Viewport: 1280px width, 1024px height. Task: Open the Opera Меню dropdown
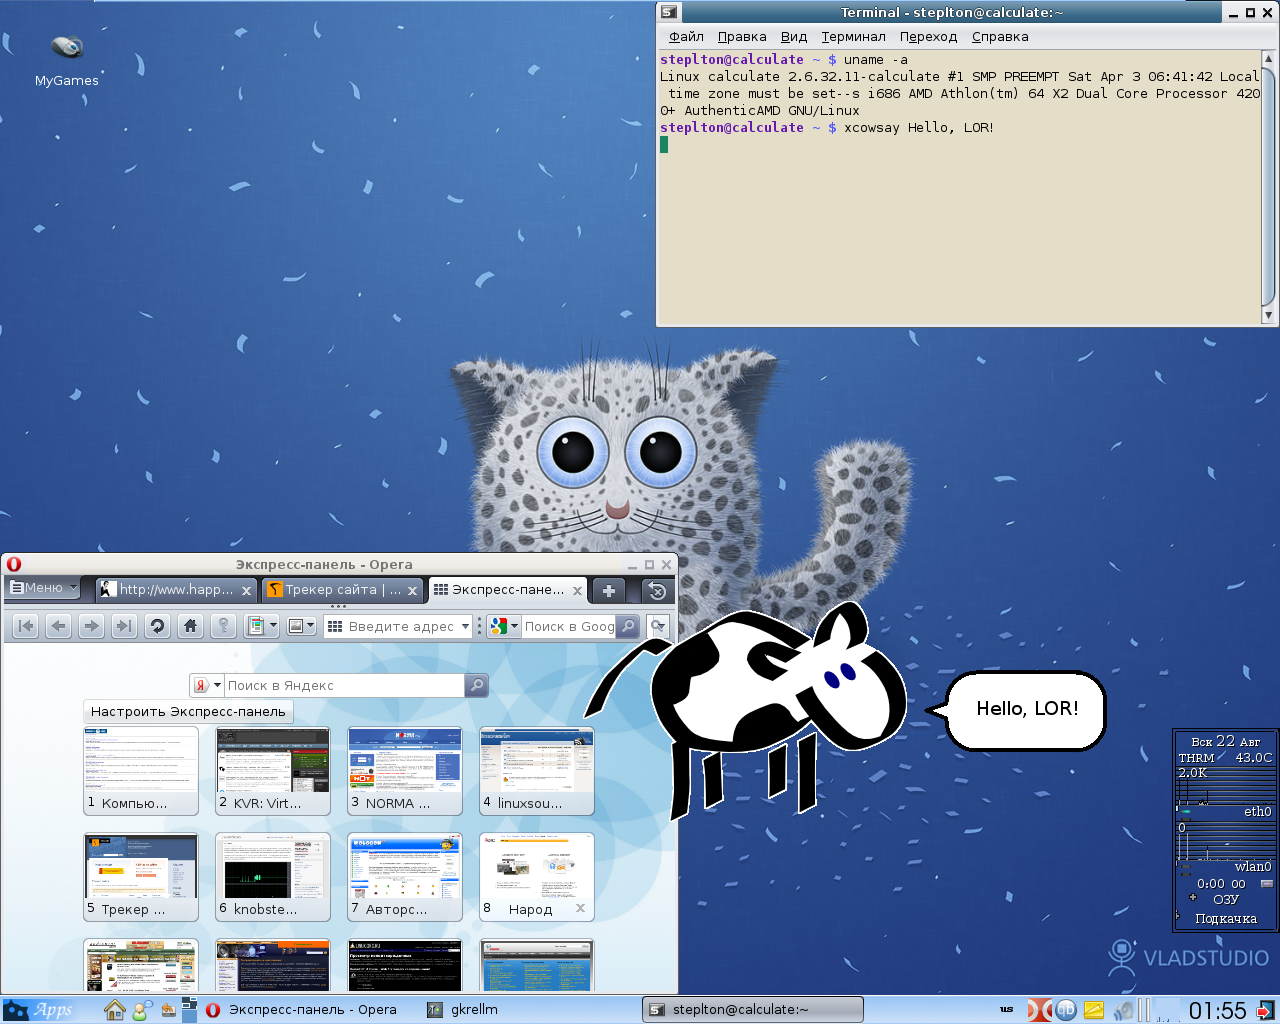point(43,588)
